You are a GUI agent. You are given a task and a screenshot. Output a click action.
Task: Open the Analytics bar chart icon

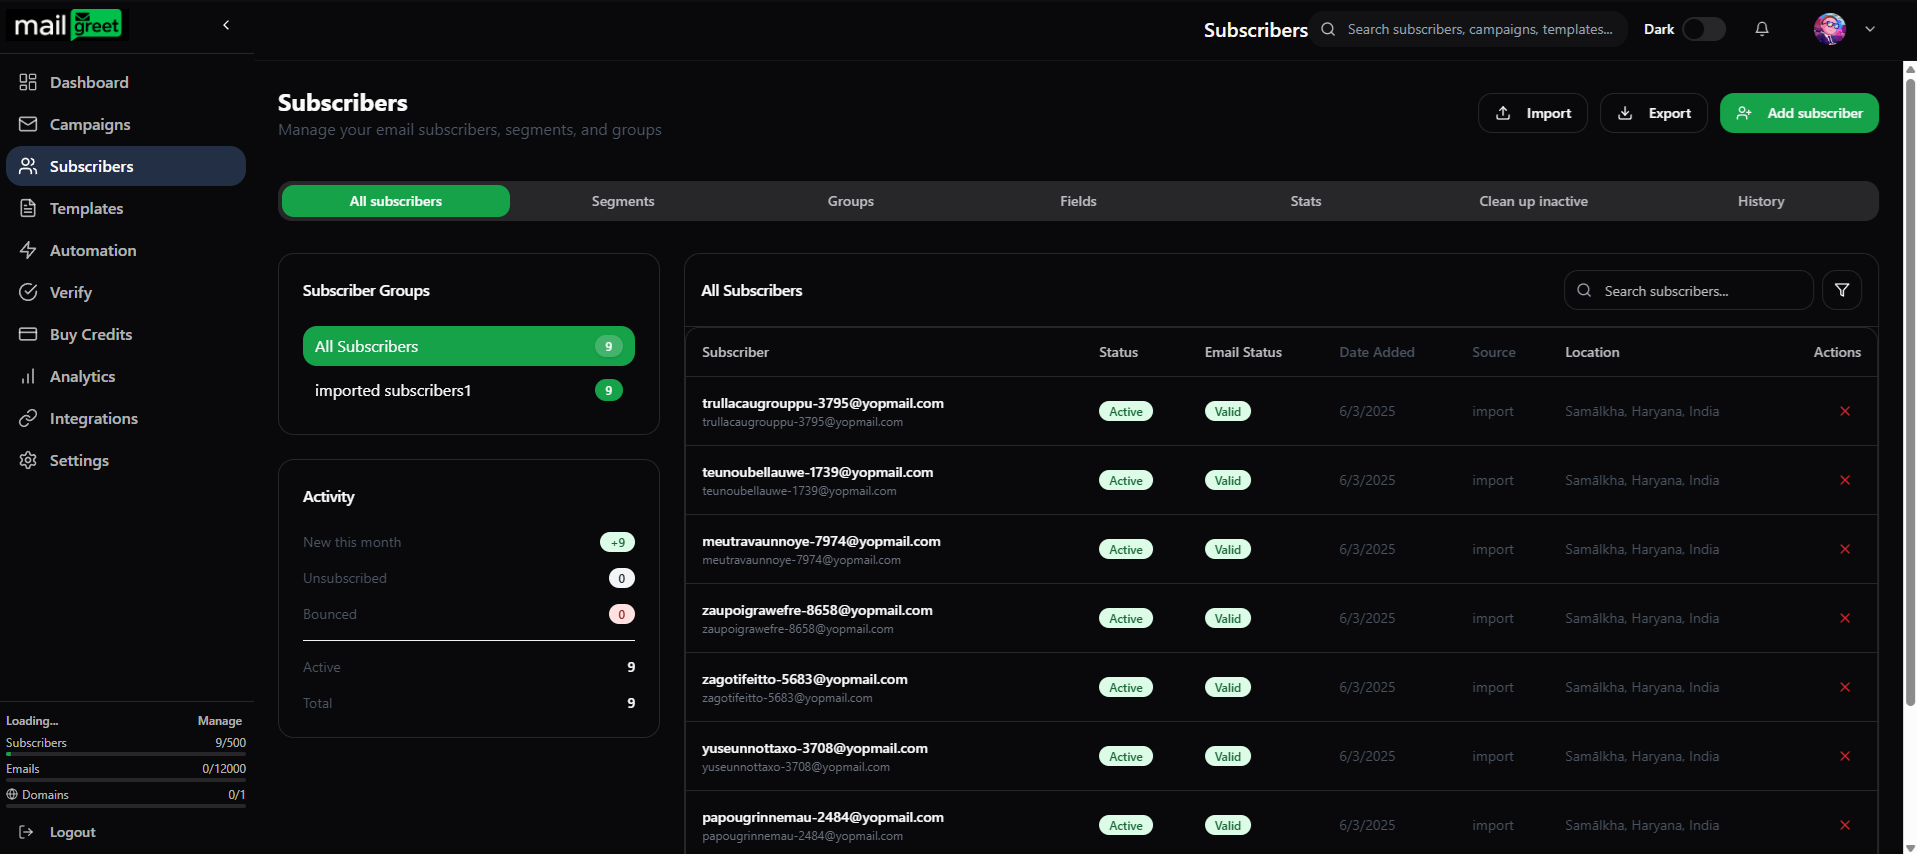pos(28,376)
